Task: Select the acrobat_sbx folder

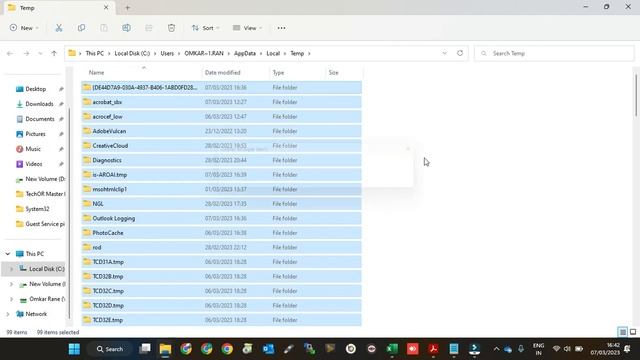Action: pyautogui.click(x=221, y=102)
